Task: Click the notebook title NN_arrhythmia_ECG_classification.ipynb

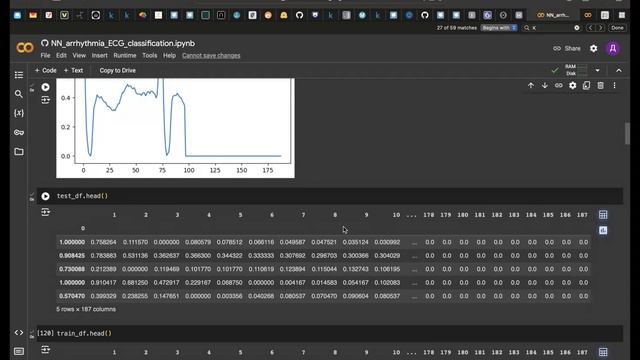Action: tap(123, 43)
